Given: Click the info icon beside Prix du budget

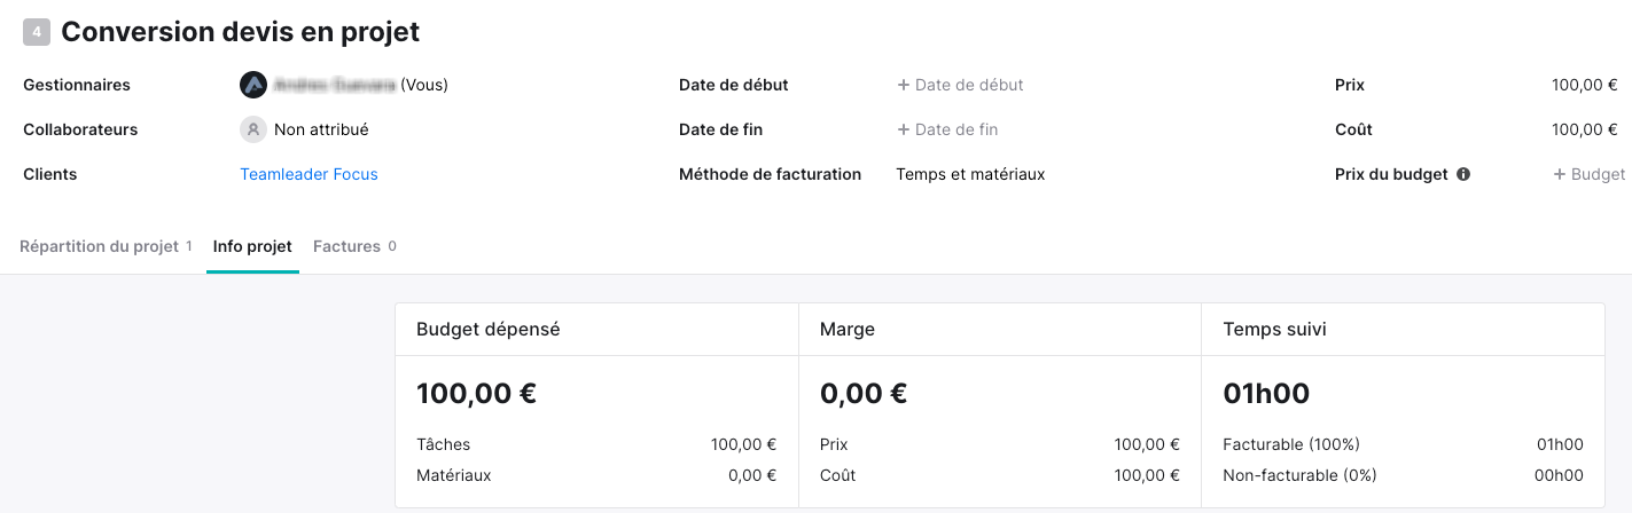Looking at the screenshot, I should [1464, 174].
